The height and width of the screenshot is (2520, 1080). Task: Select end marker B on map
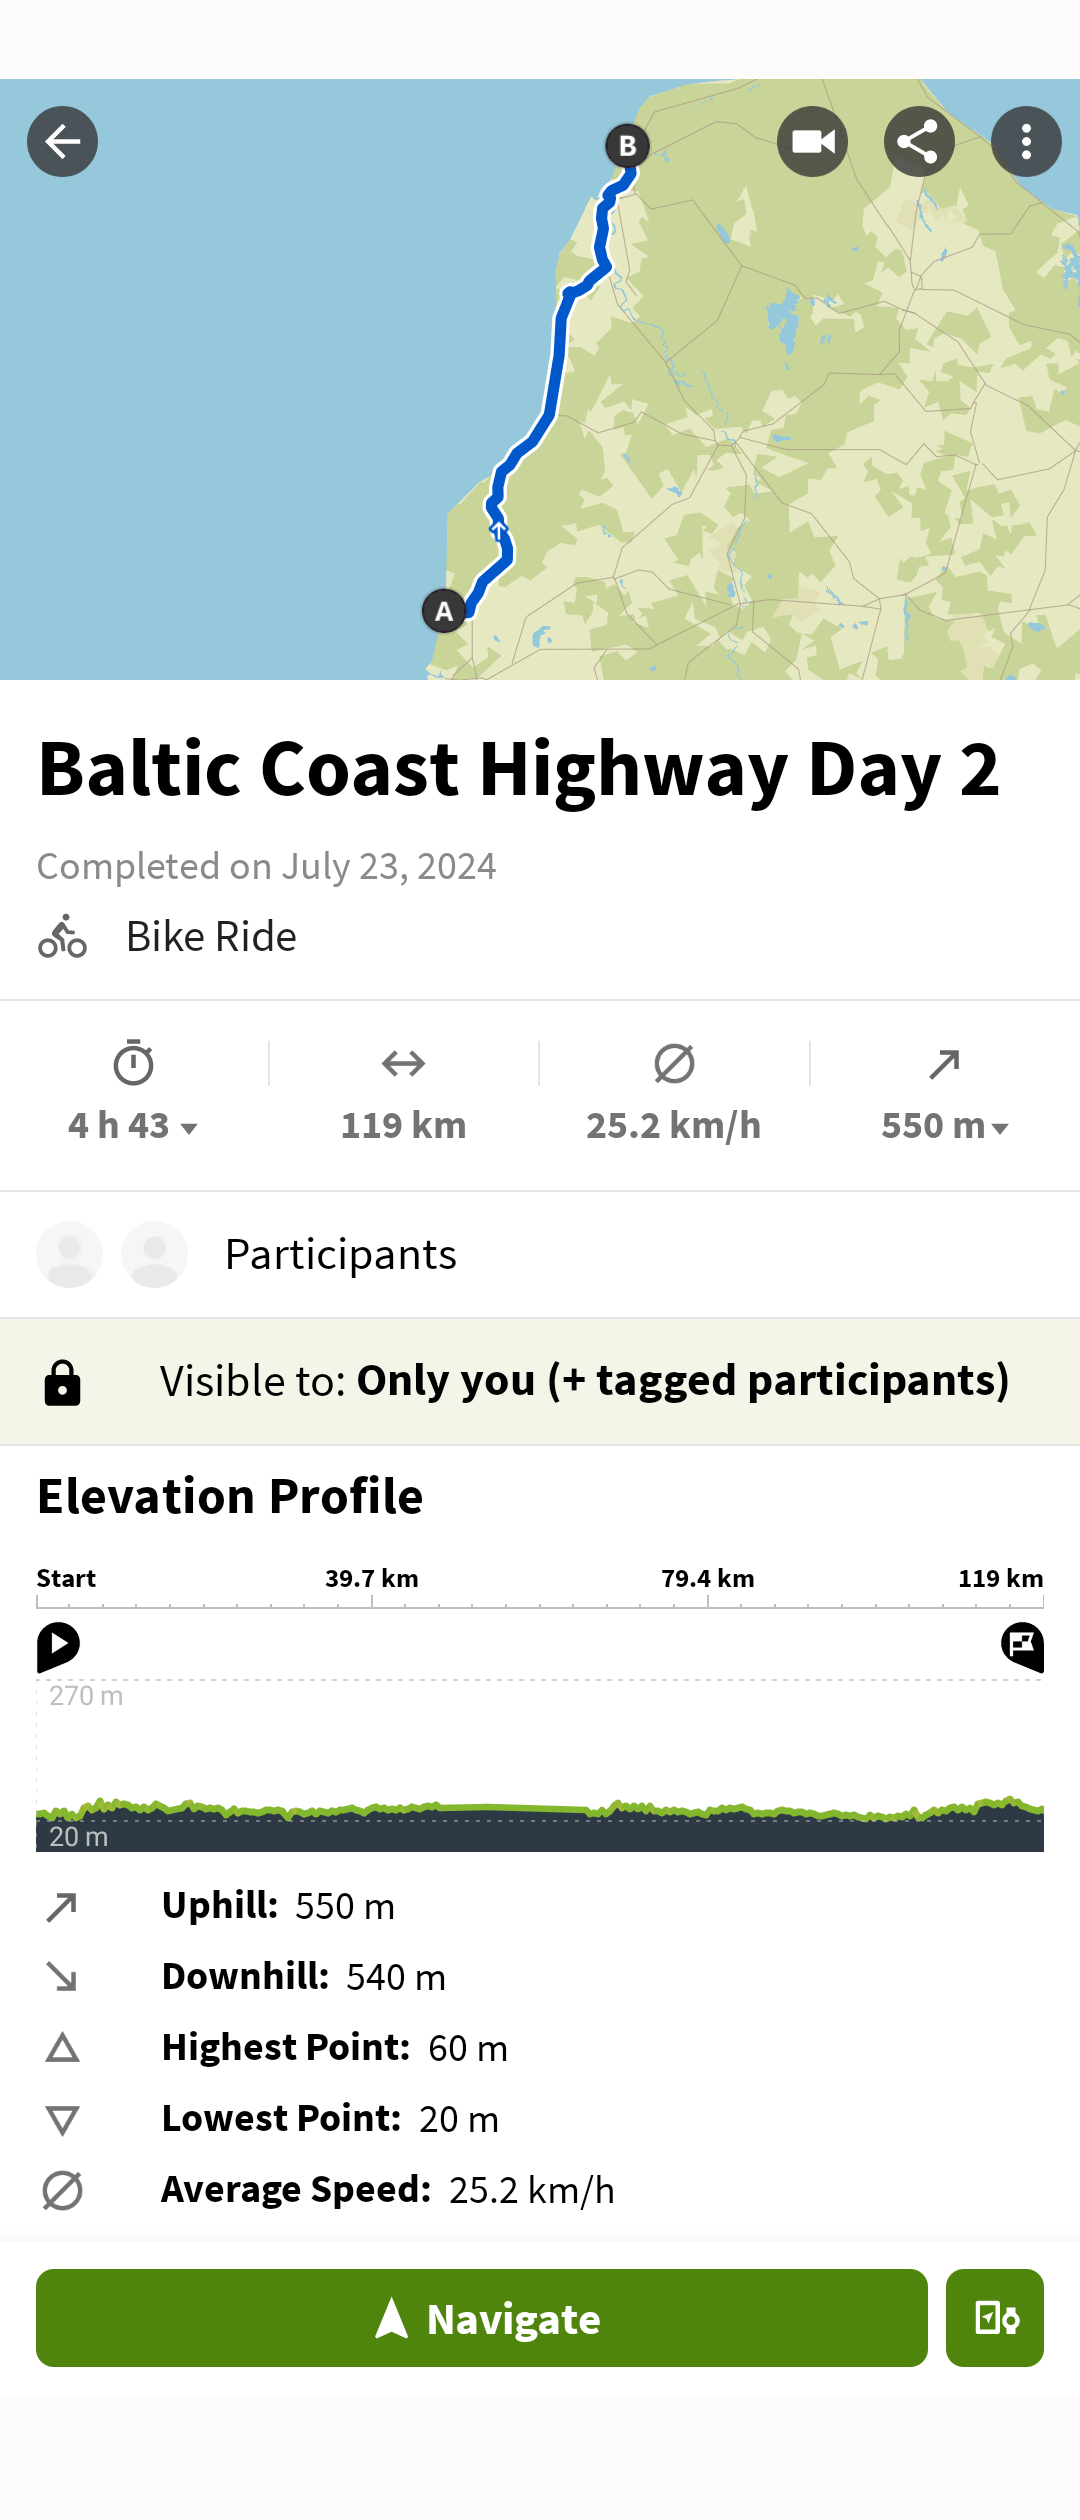pyautogui.click(x=627, y=146)
